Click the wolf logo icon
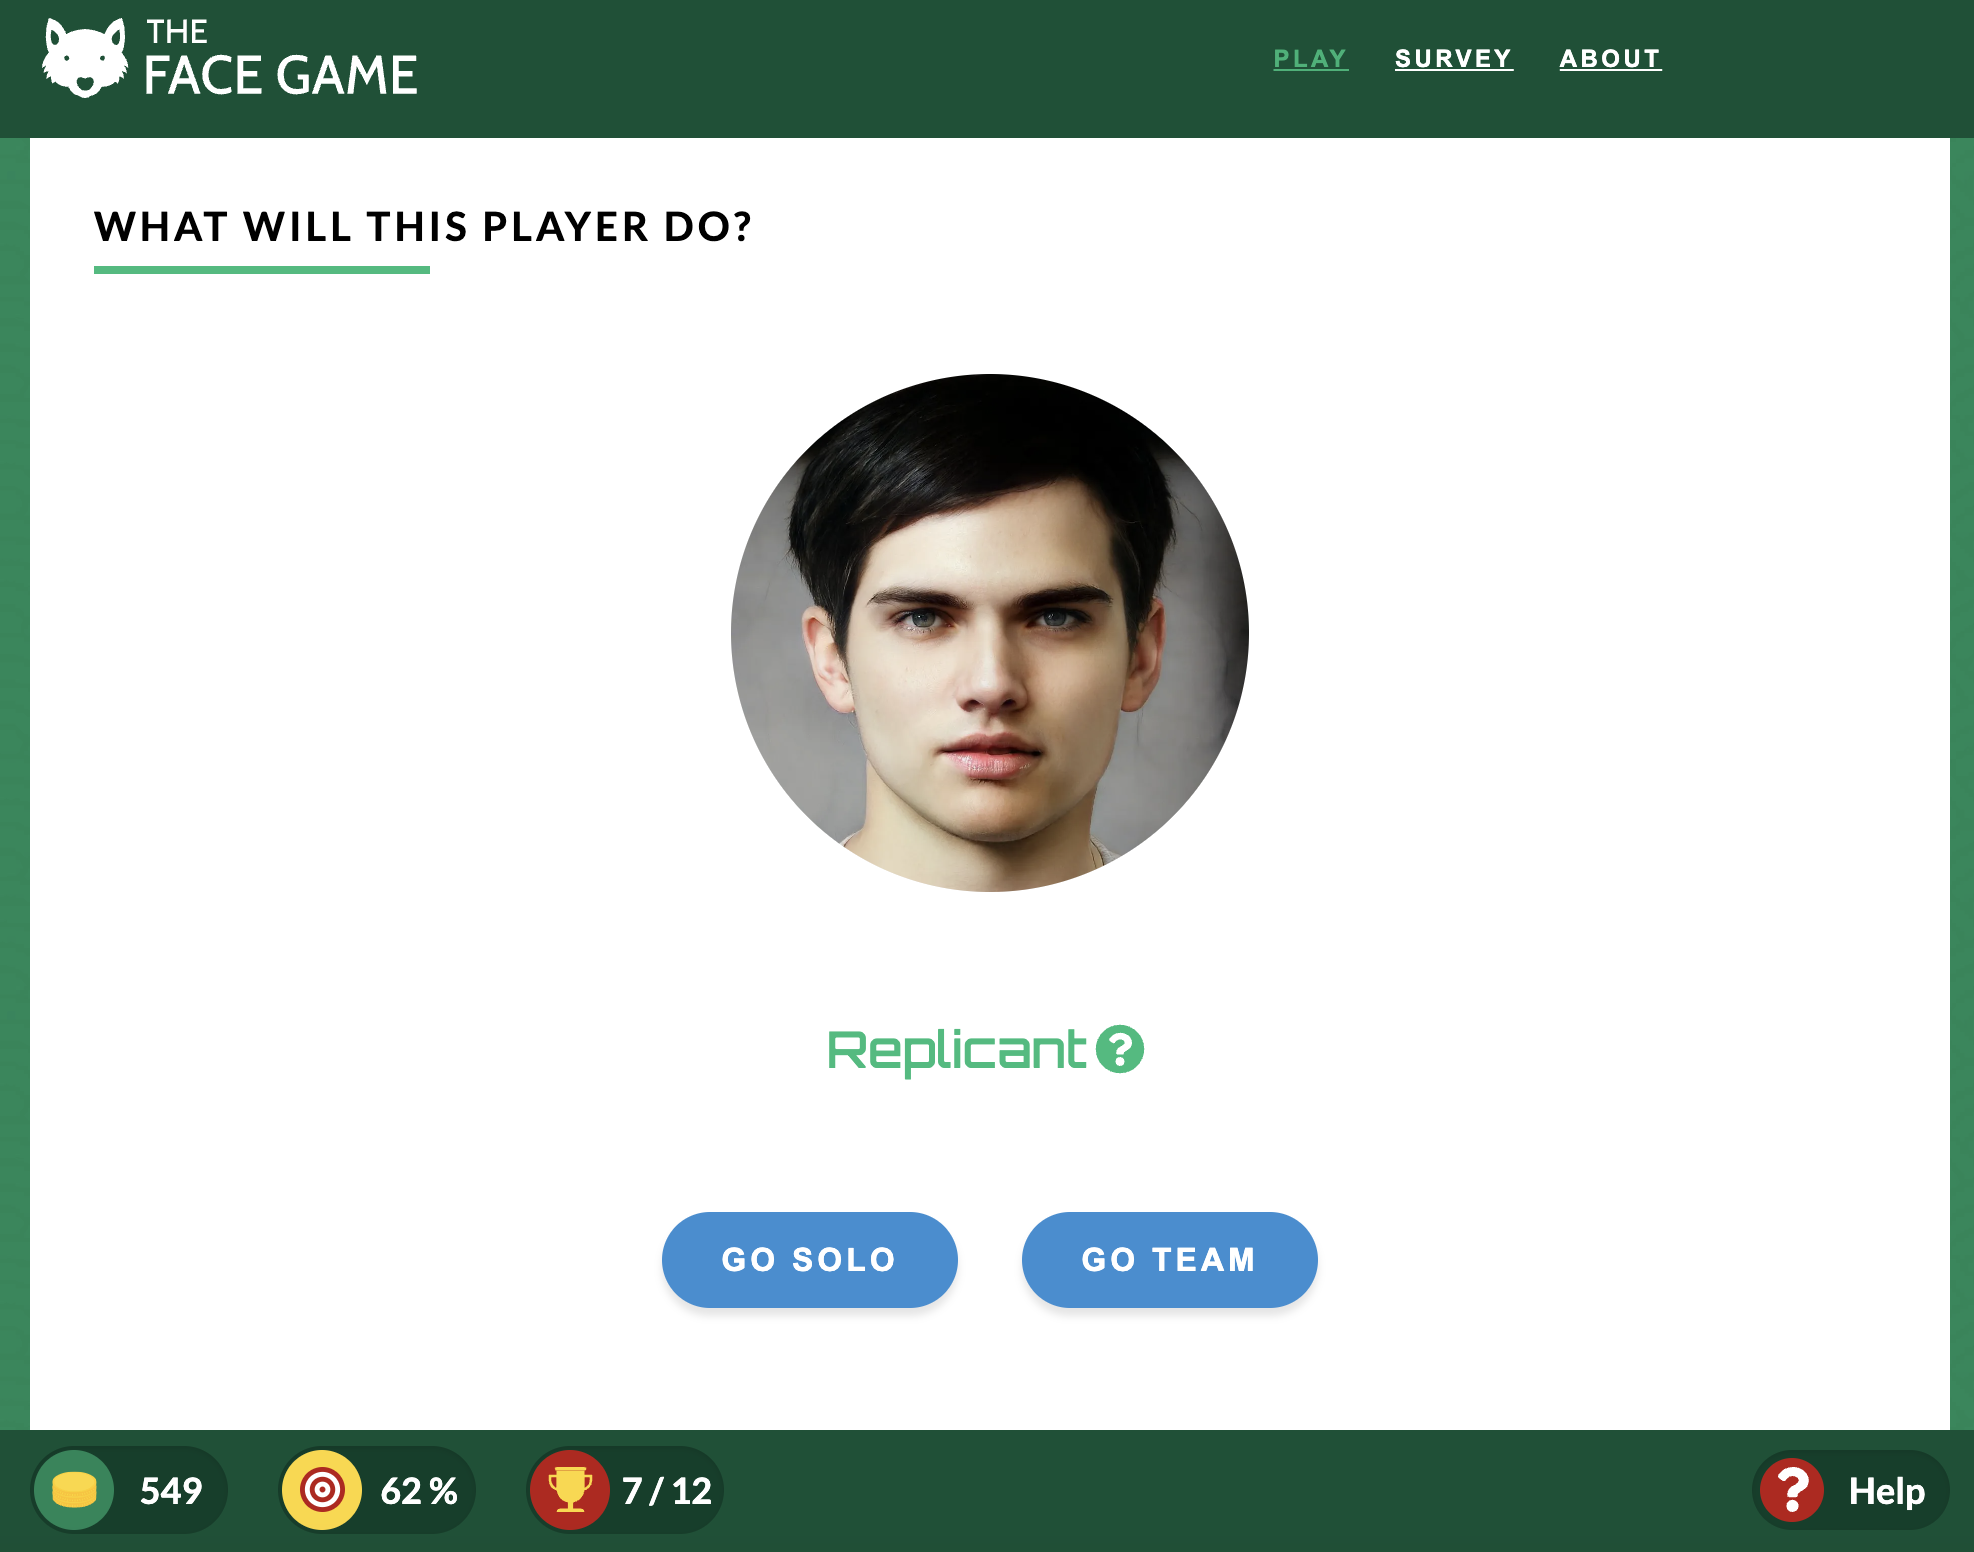1974x1552 pixels. click(85, 58)
